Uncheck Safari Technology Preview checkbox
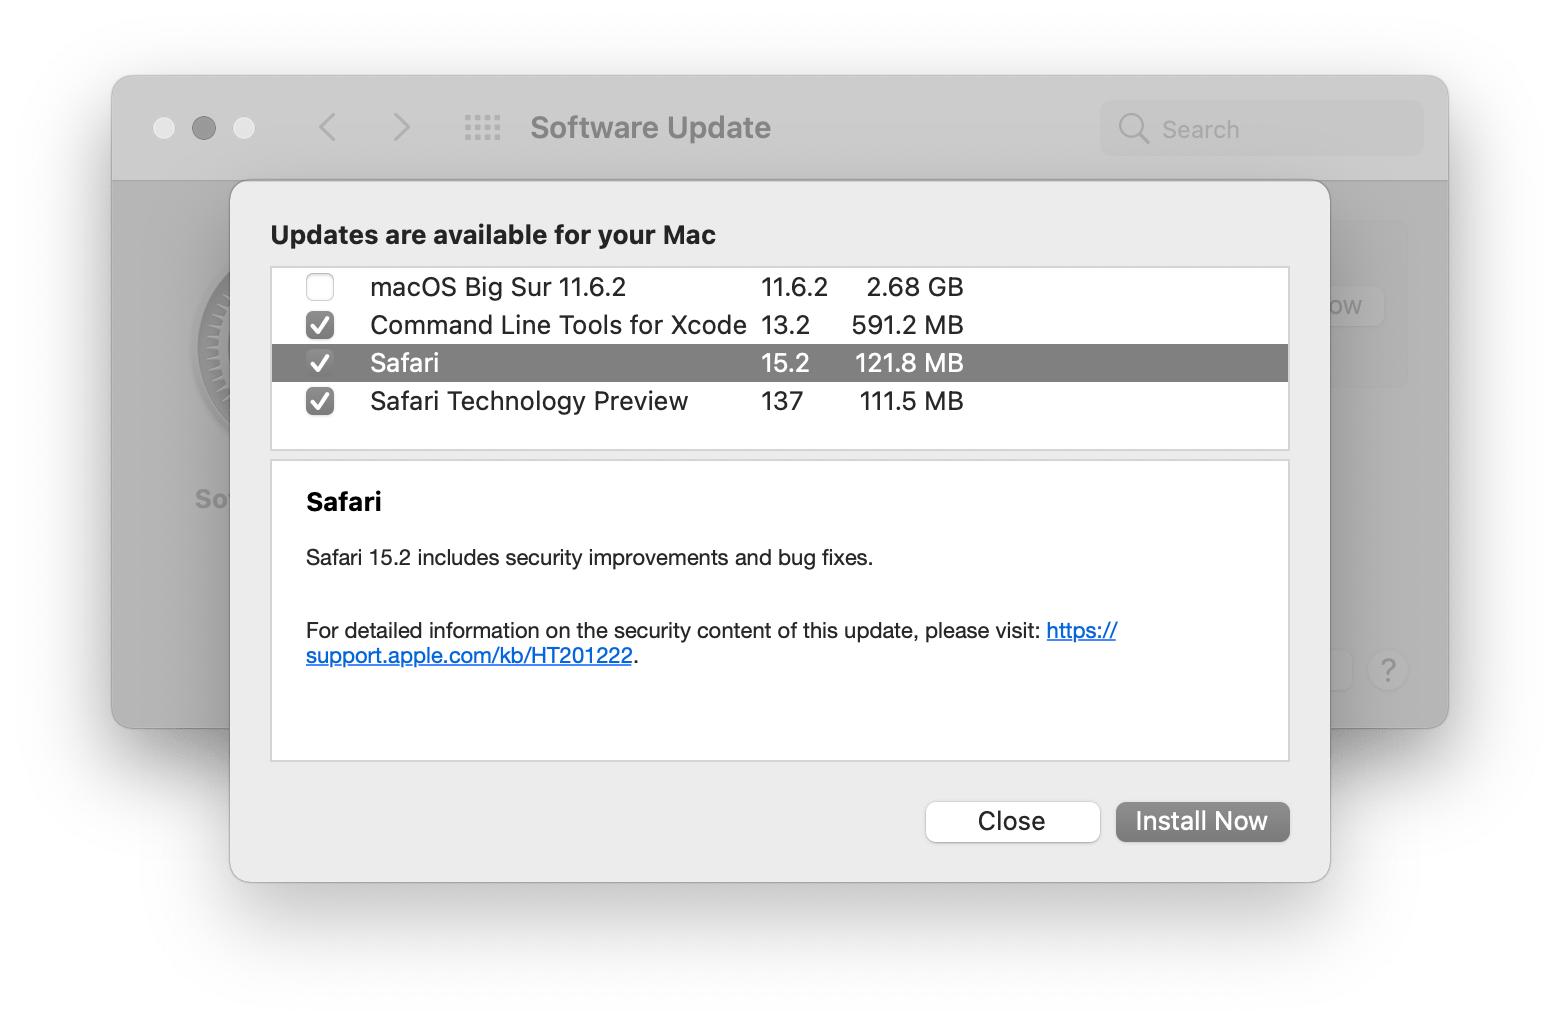Viewport: 1560px width, 1030px height. [x=320, y=401]
